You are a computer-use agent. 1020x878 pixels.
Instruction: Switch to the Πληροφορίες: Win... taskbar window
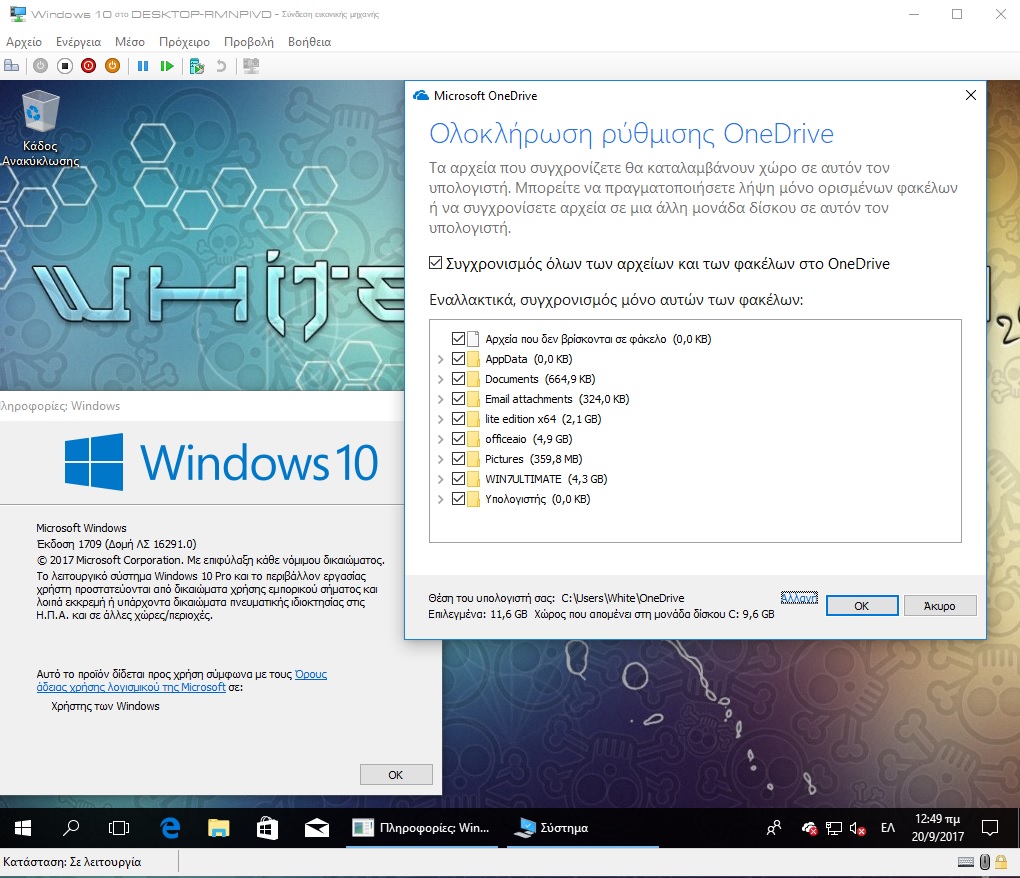[422, 828]
